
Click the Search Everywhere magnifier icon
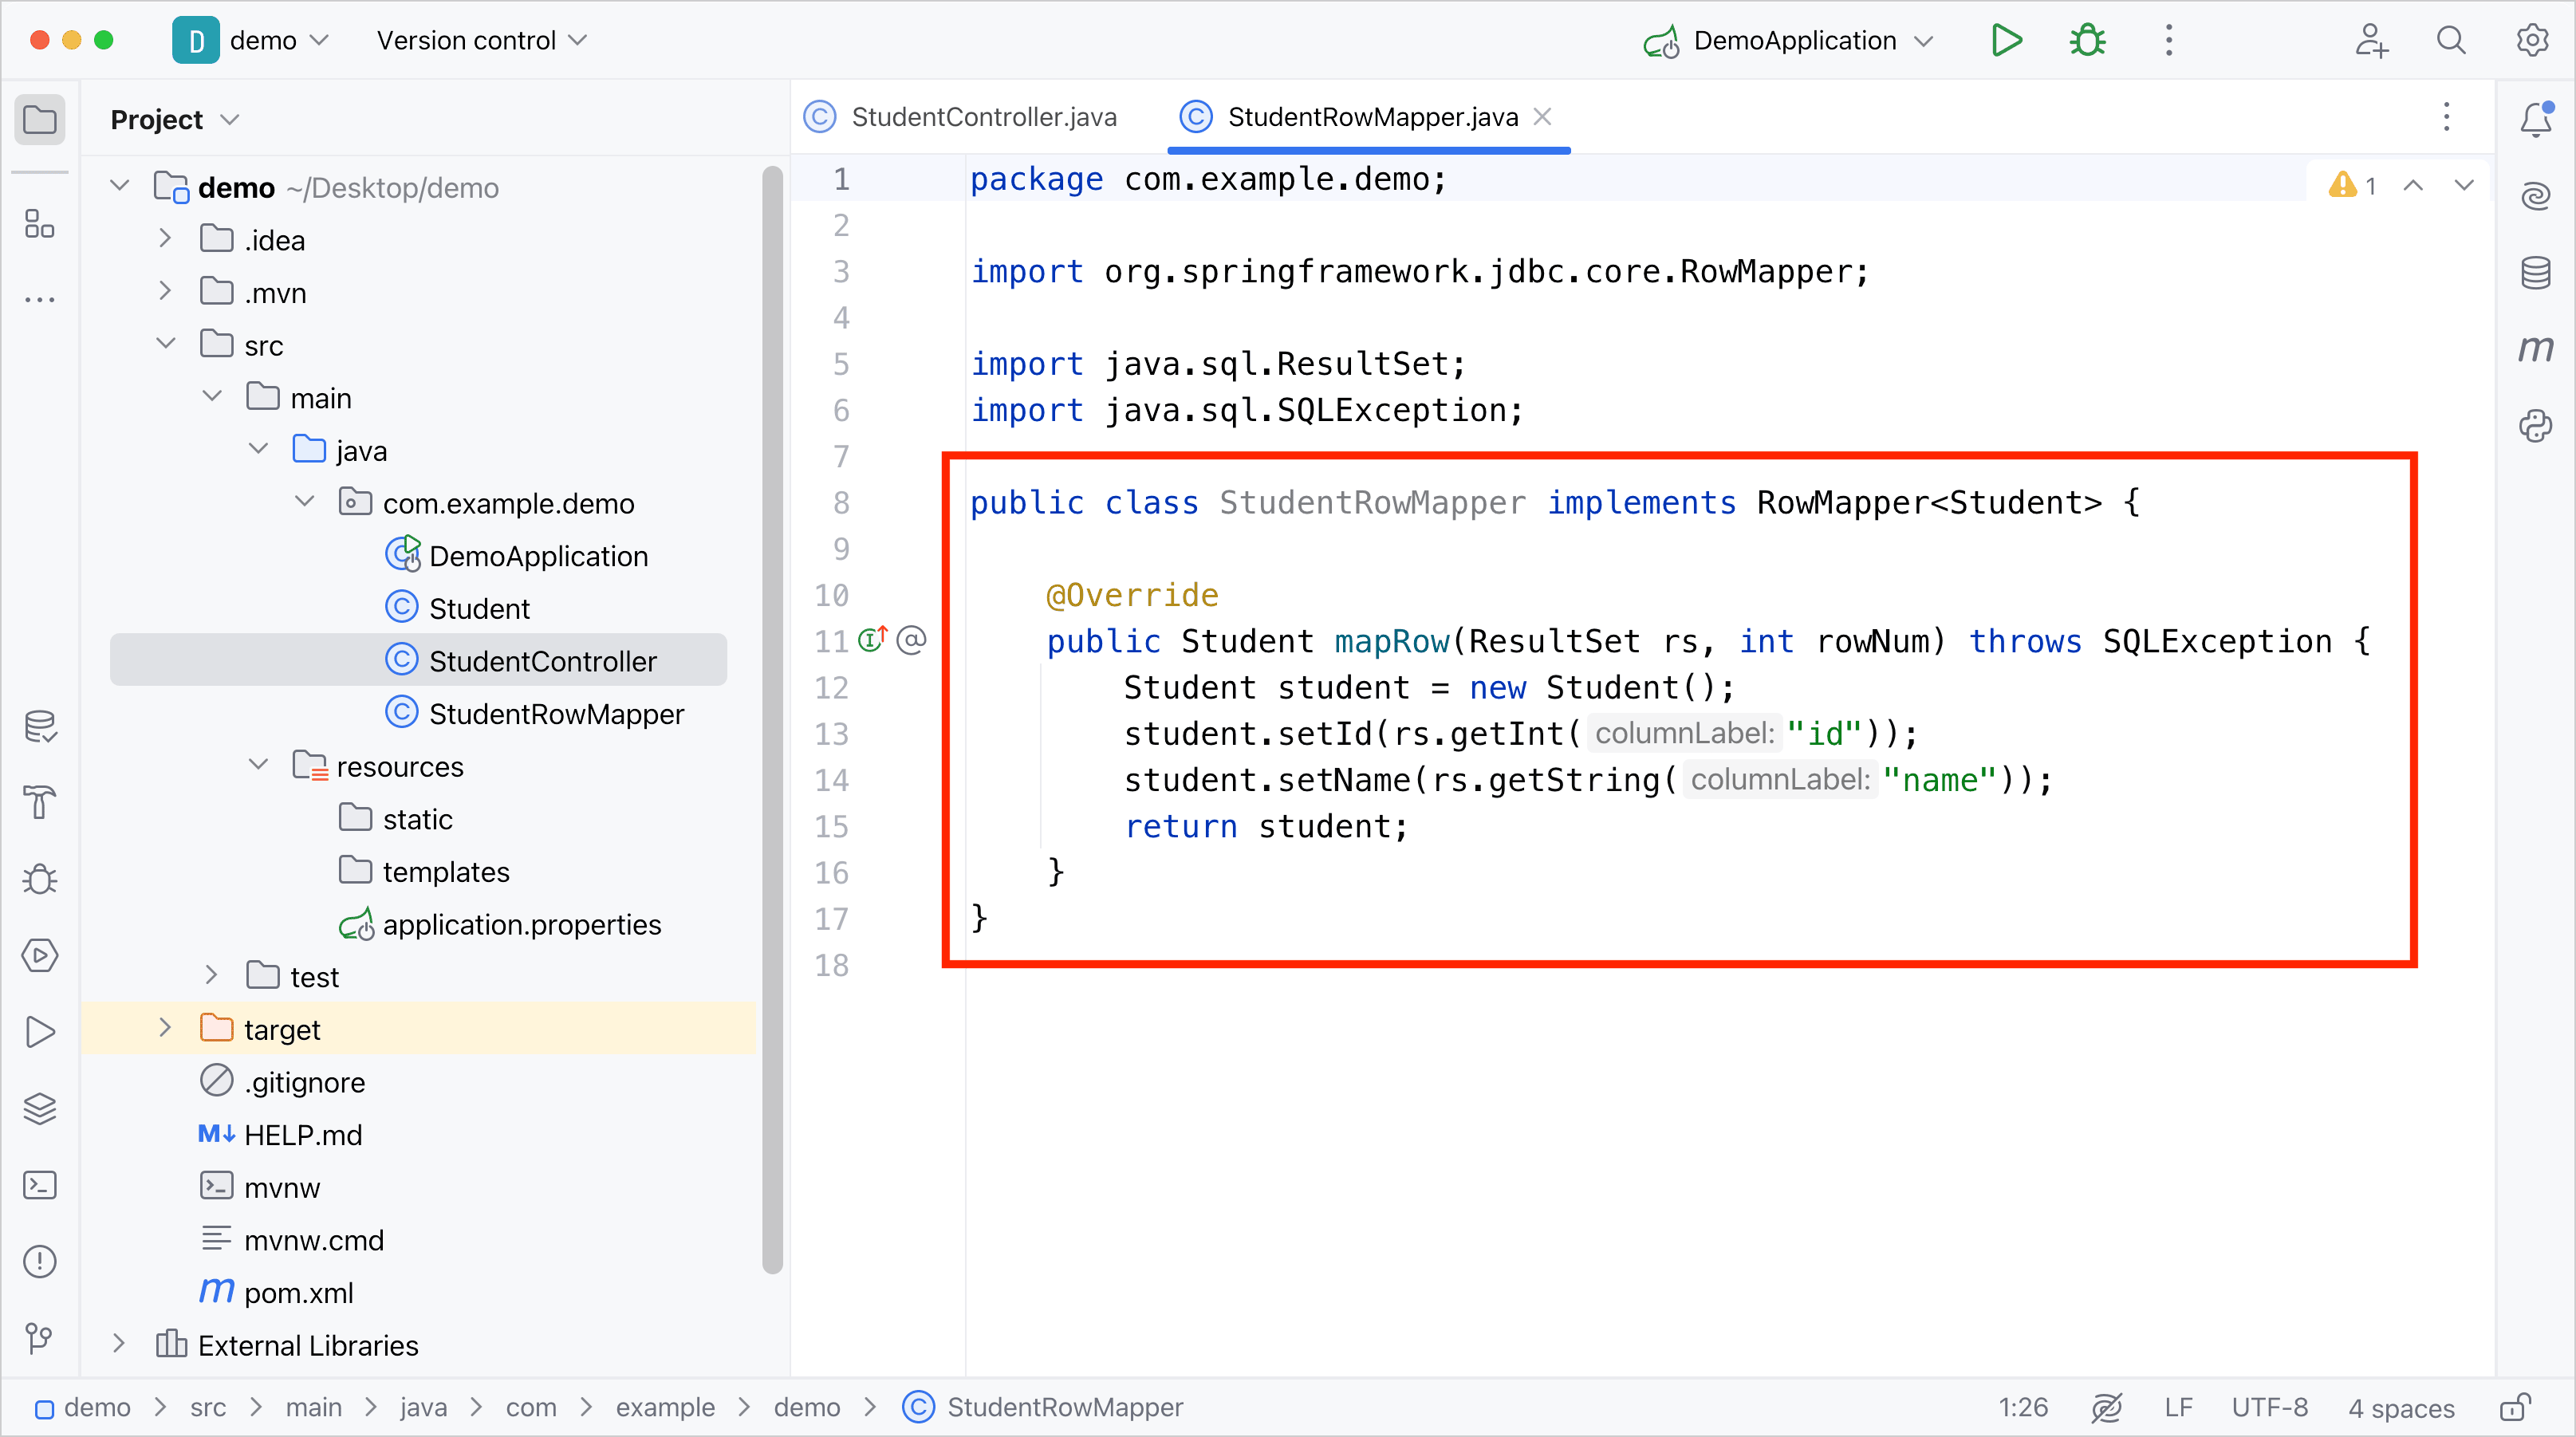tap(2450, 40)
